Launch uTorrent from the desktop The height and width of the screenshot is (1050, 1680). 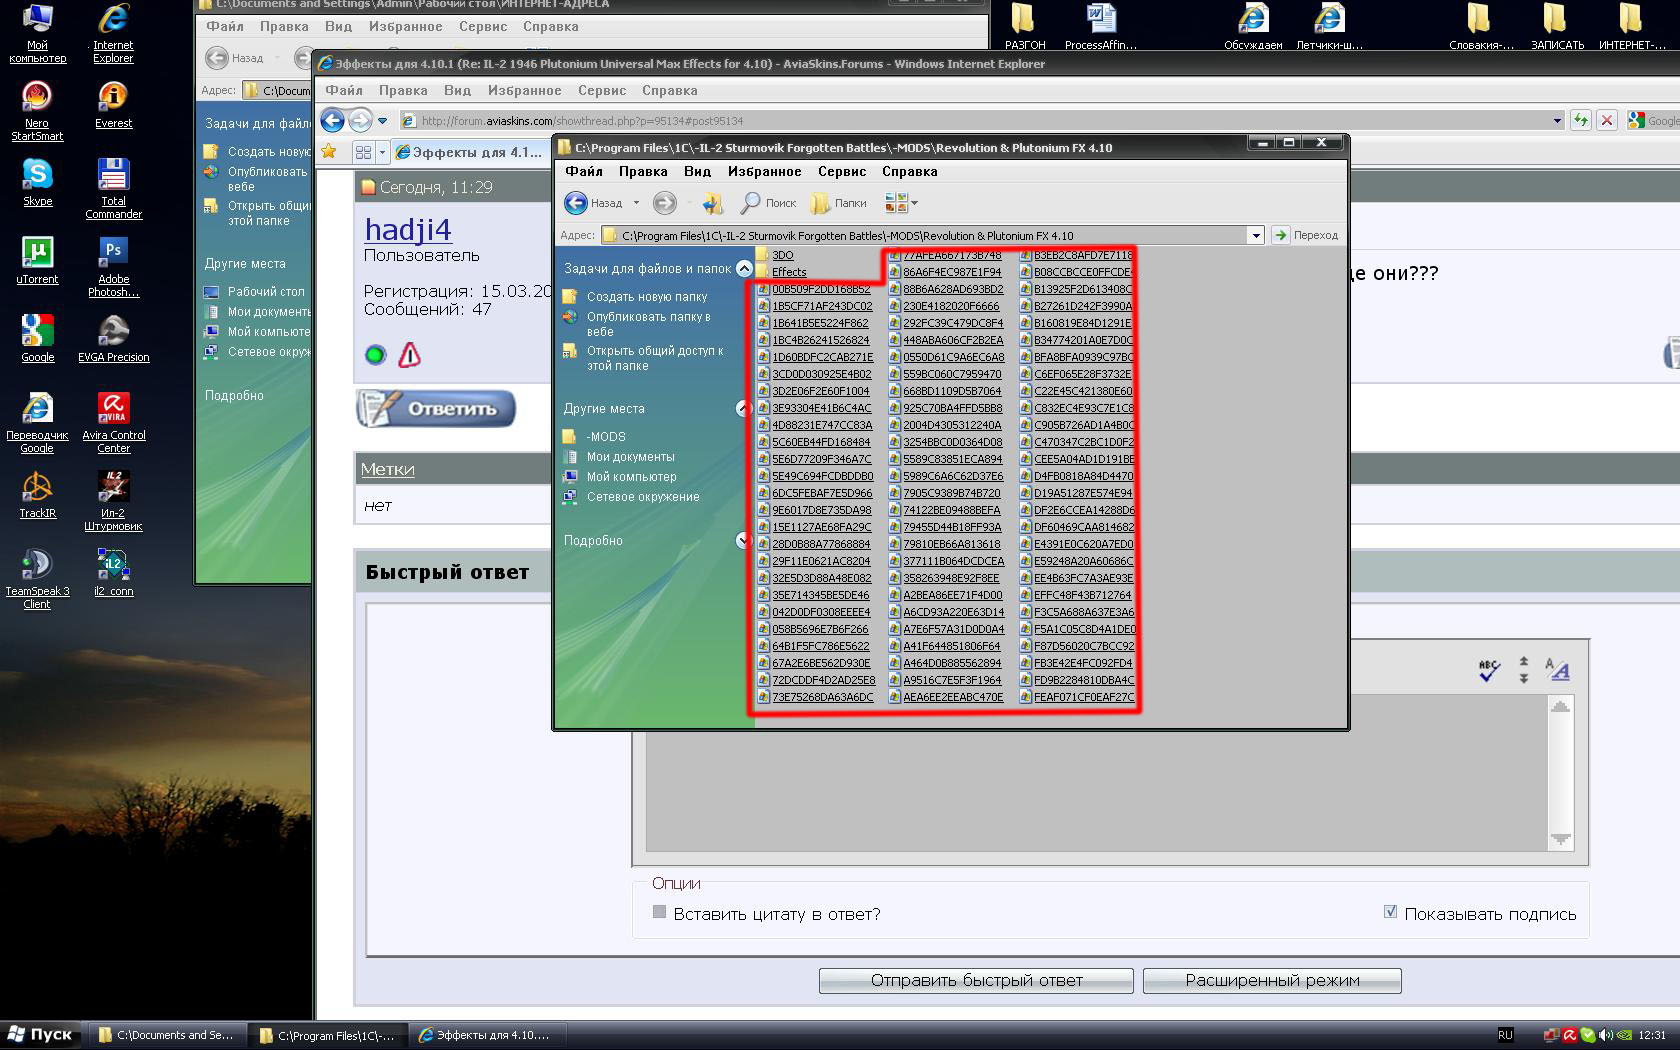click(x=37, y=260)
